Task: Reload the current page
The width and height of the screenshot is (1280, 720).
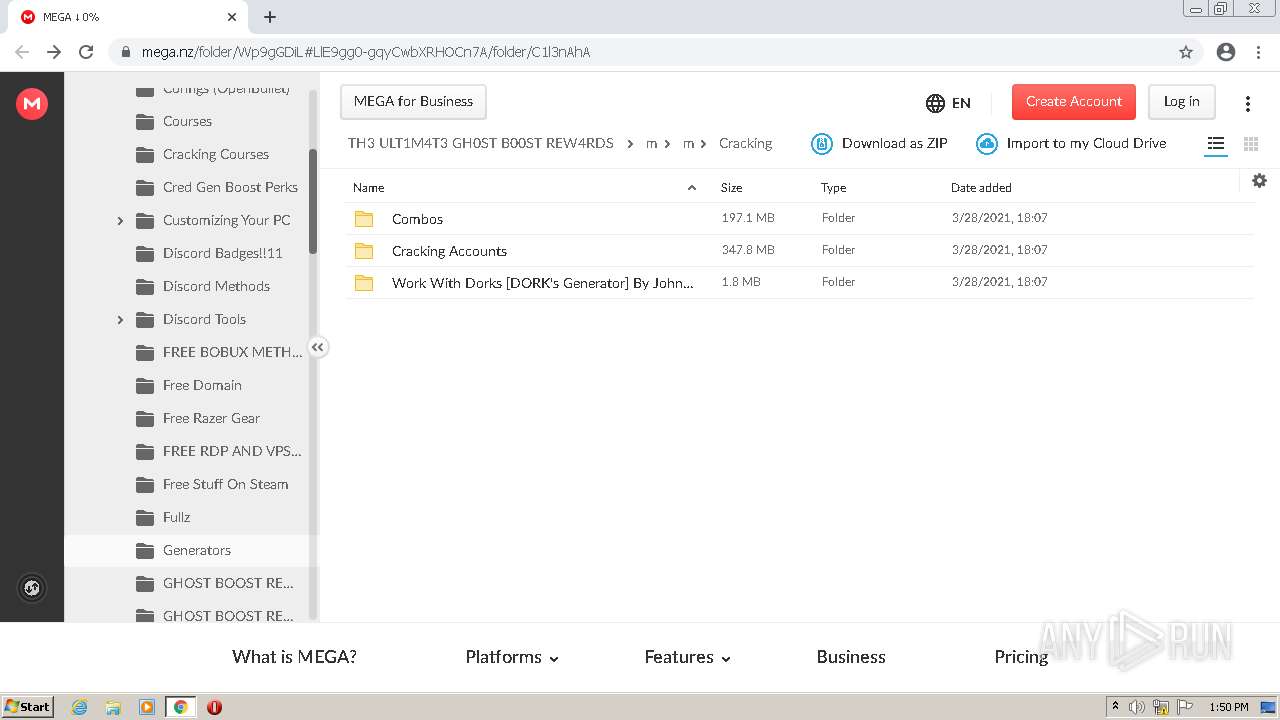Action: tap(86, 52)
